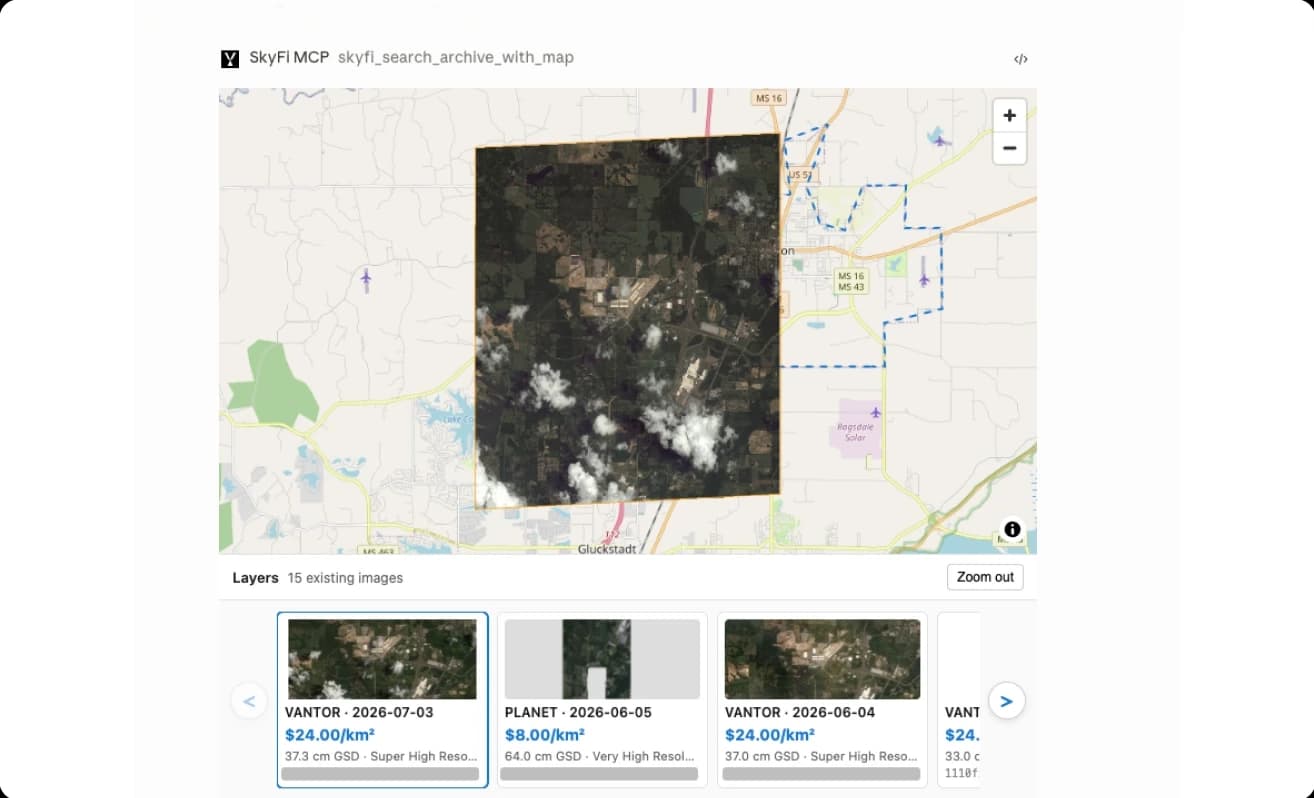
Task: Click the skyfi_search_archive_with_map tool name
Action: [456, 57]
